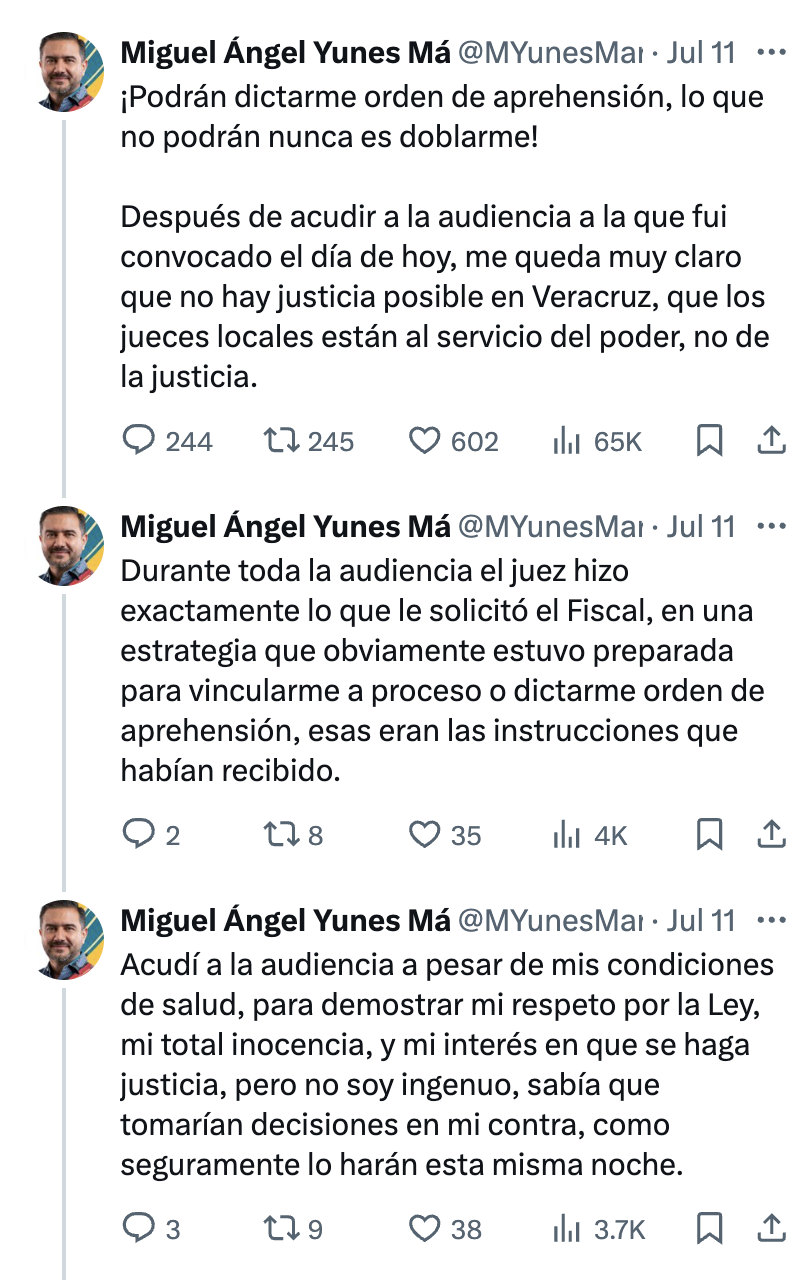Reply to the tweet with 3 replies
The width and height of the screenshot is (810, 1280).
[x=138, y=1228]
